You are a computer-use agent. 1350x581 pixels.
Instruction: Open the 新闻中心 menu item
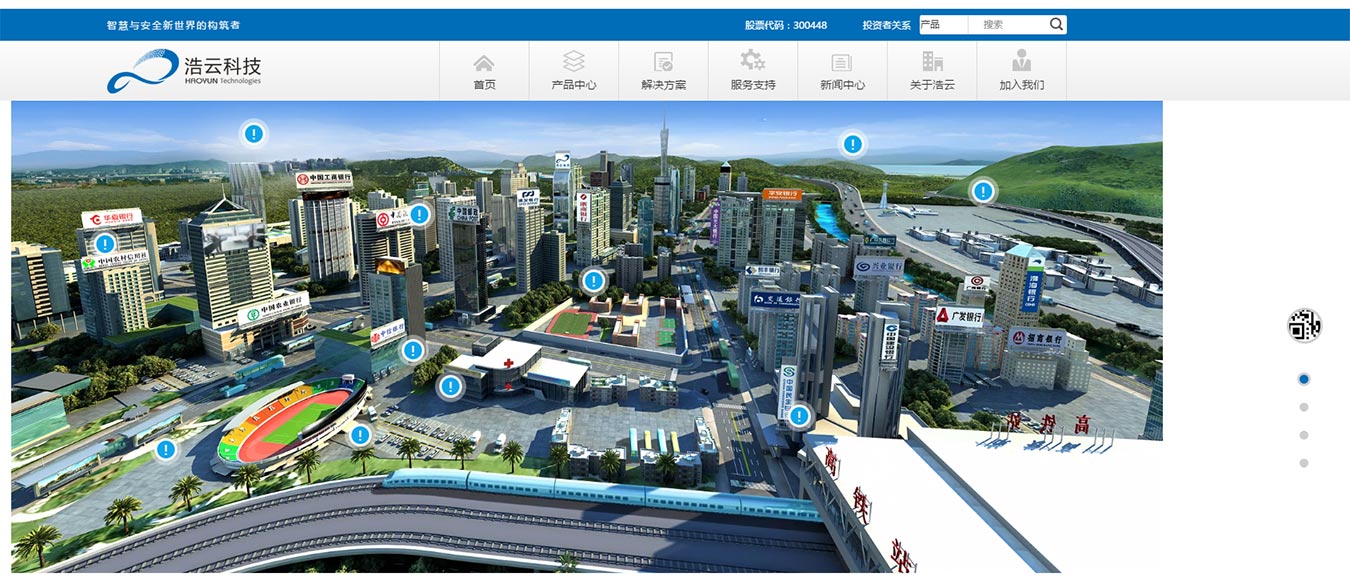[842, 71]
